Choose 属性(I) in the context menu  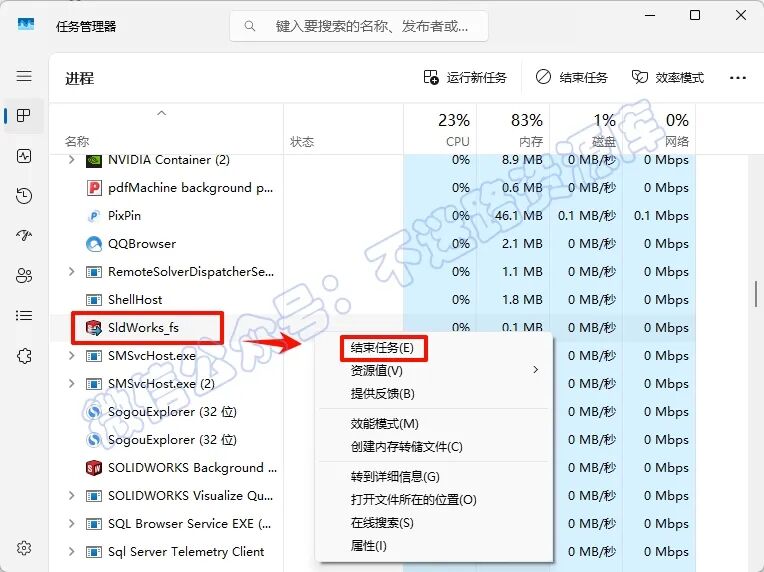368,546
